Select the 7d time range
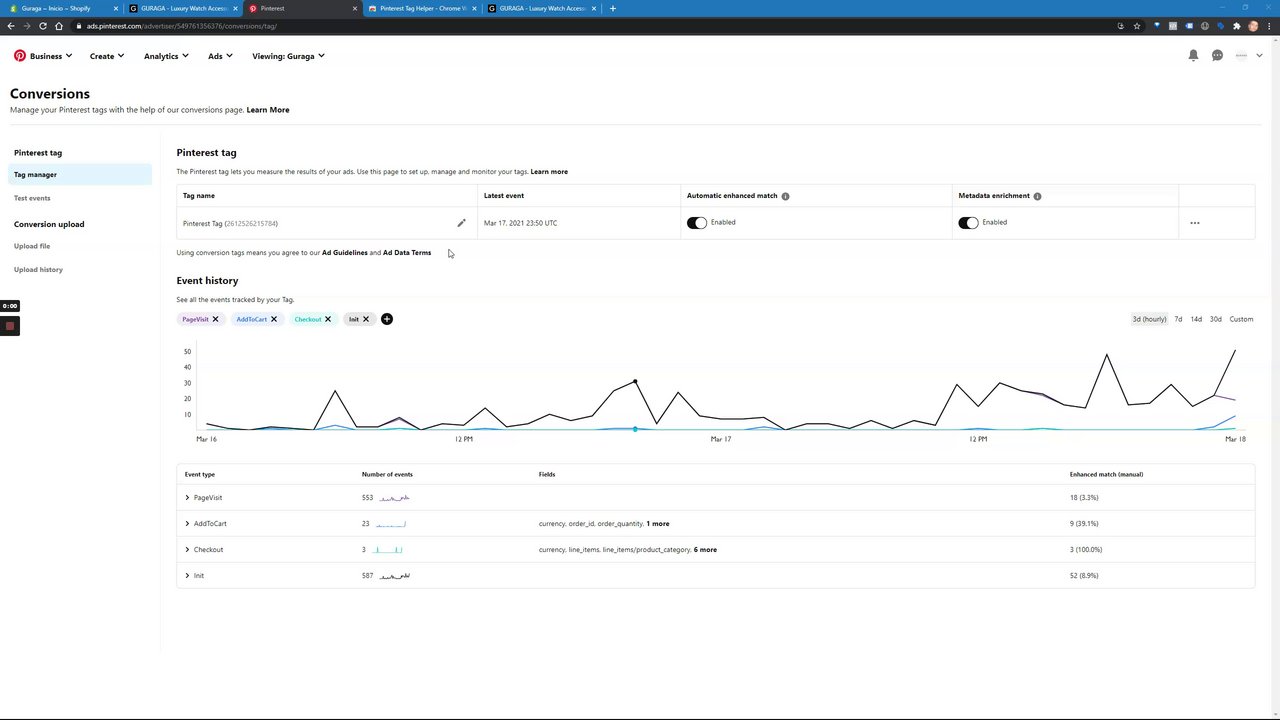 coord(1178,319)
